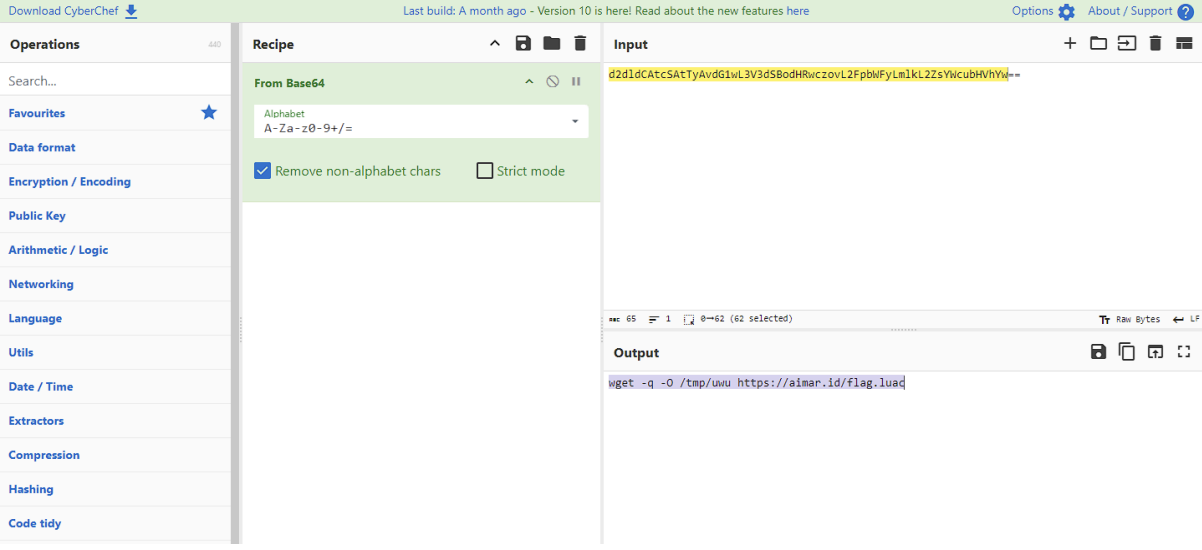This screenshot has height=550, width=1202.
Task: Open the Networking category
Action: (115, 284)
